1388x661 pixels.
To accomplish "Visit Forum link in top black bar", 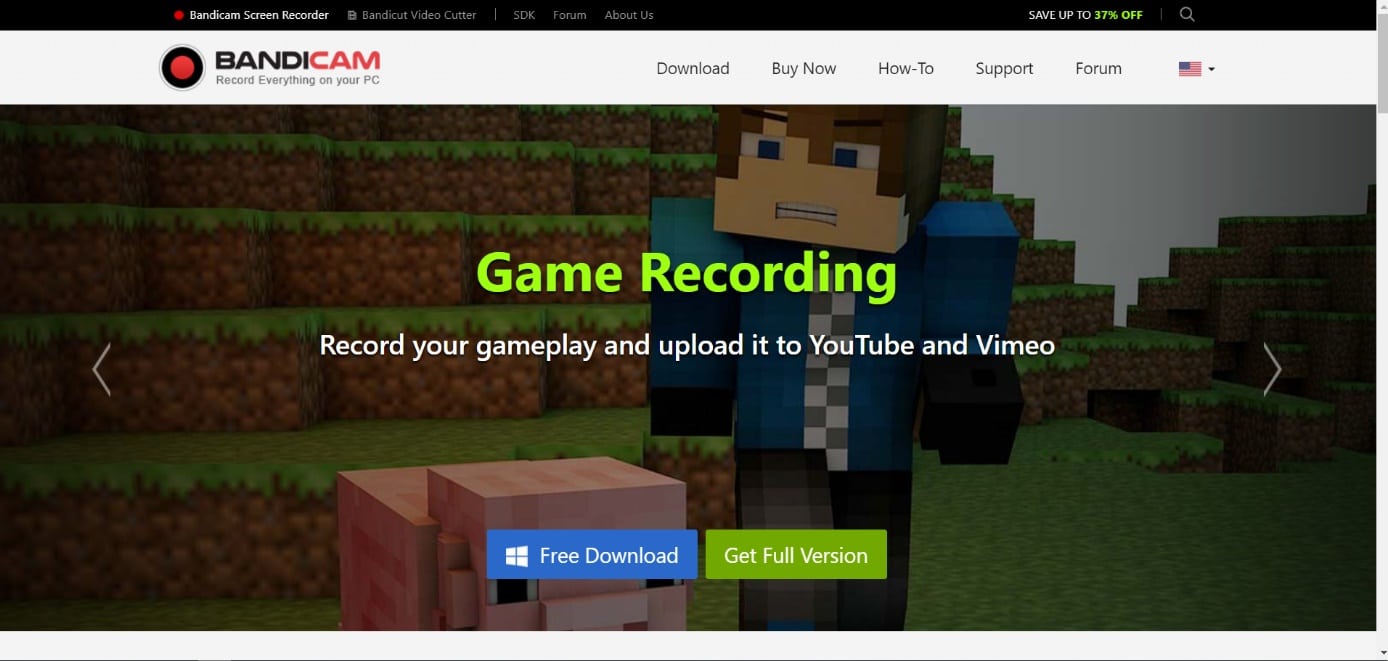I will pyautogui.click(x=570, y=15).
